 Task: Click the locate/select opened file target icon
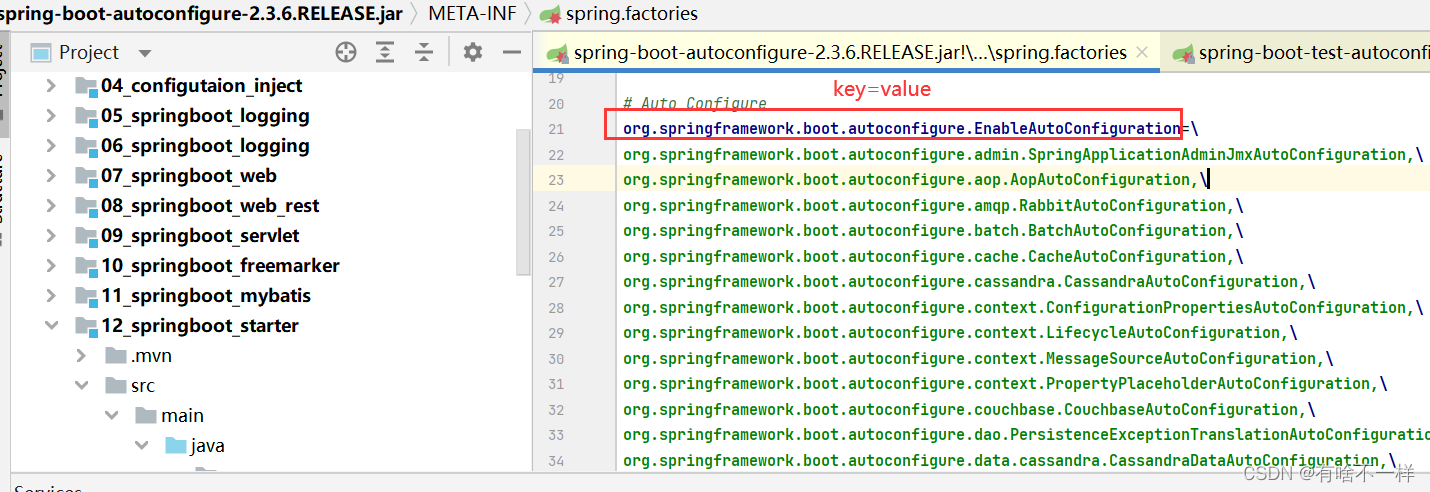[x=346, y=53]
